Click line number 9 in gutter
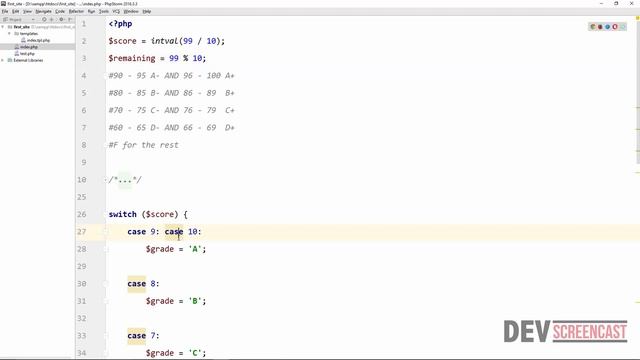 (x=84, y=162)
